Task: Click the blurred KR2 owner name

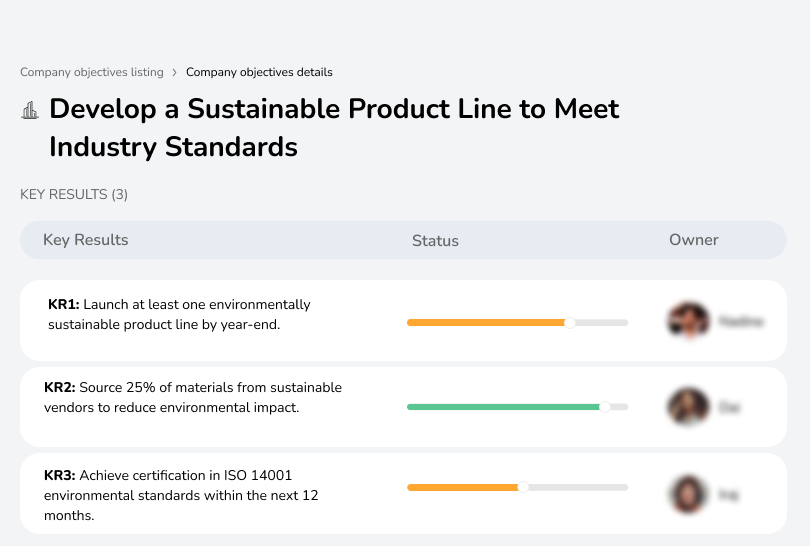Action: click(x=729, y=408)
